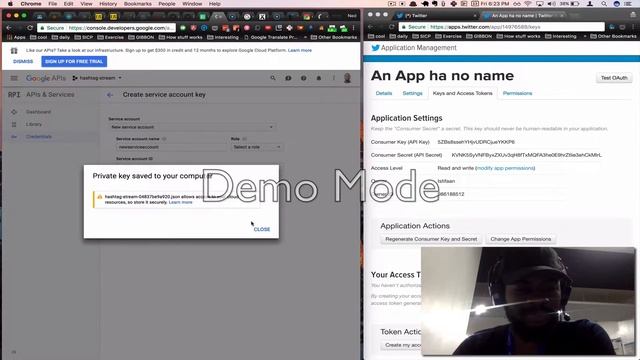Click the webcam video overlay thumbnail
Viewport: 640px width, 360px height.
(528, 301)
